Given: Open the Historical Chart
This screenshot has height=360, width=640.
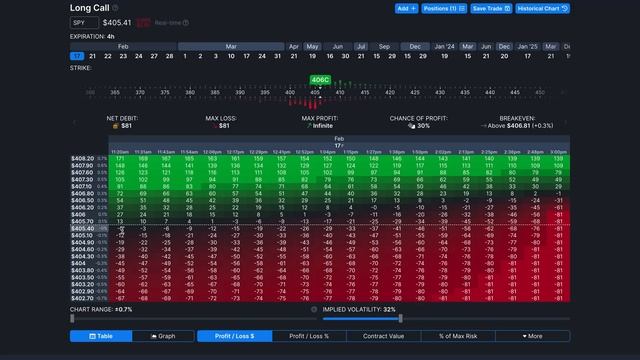Looking at the screenshot, I should [x=542, y=9].
